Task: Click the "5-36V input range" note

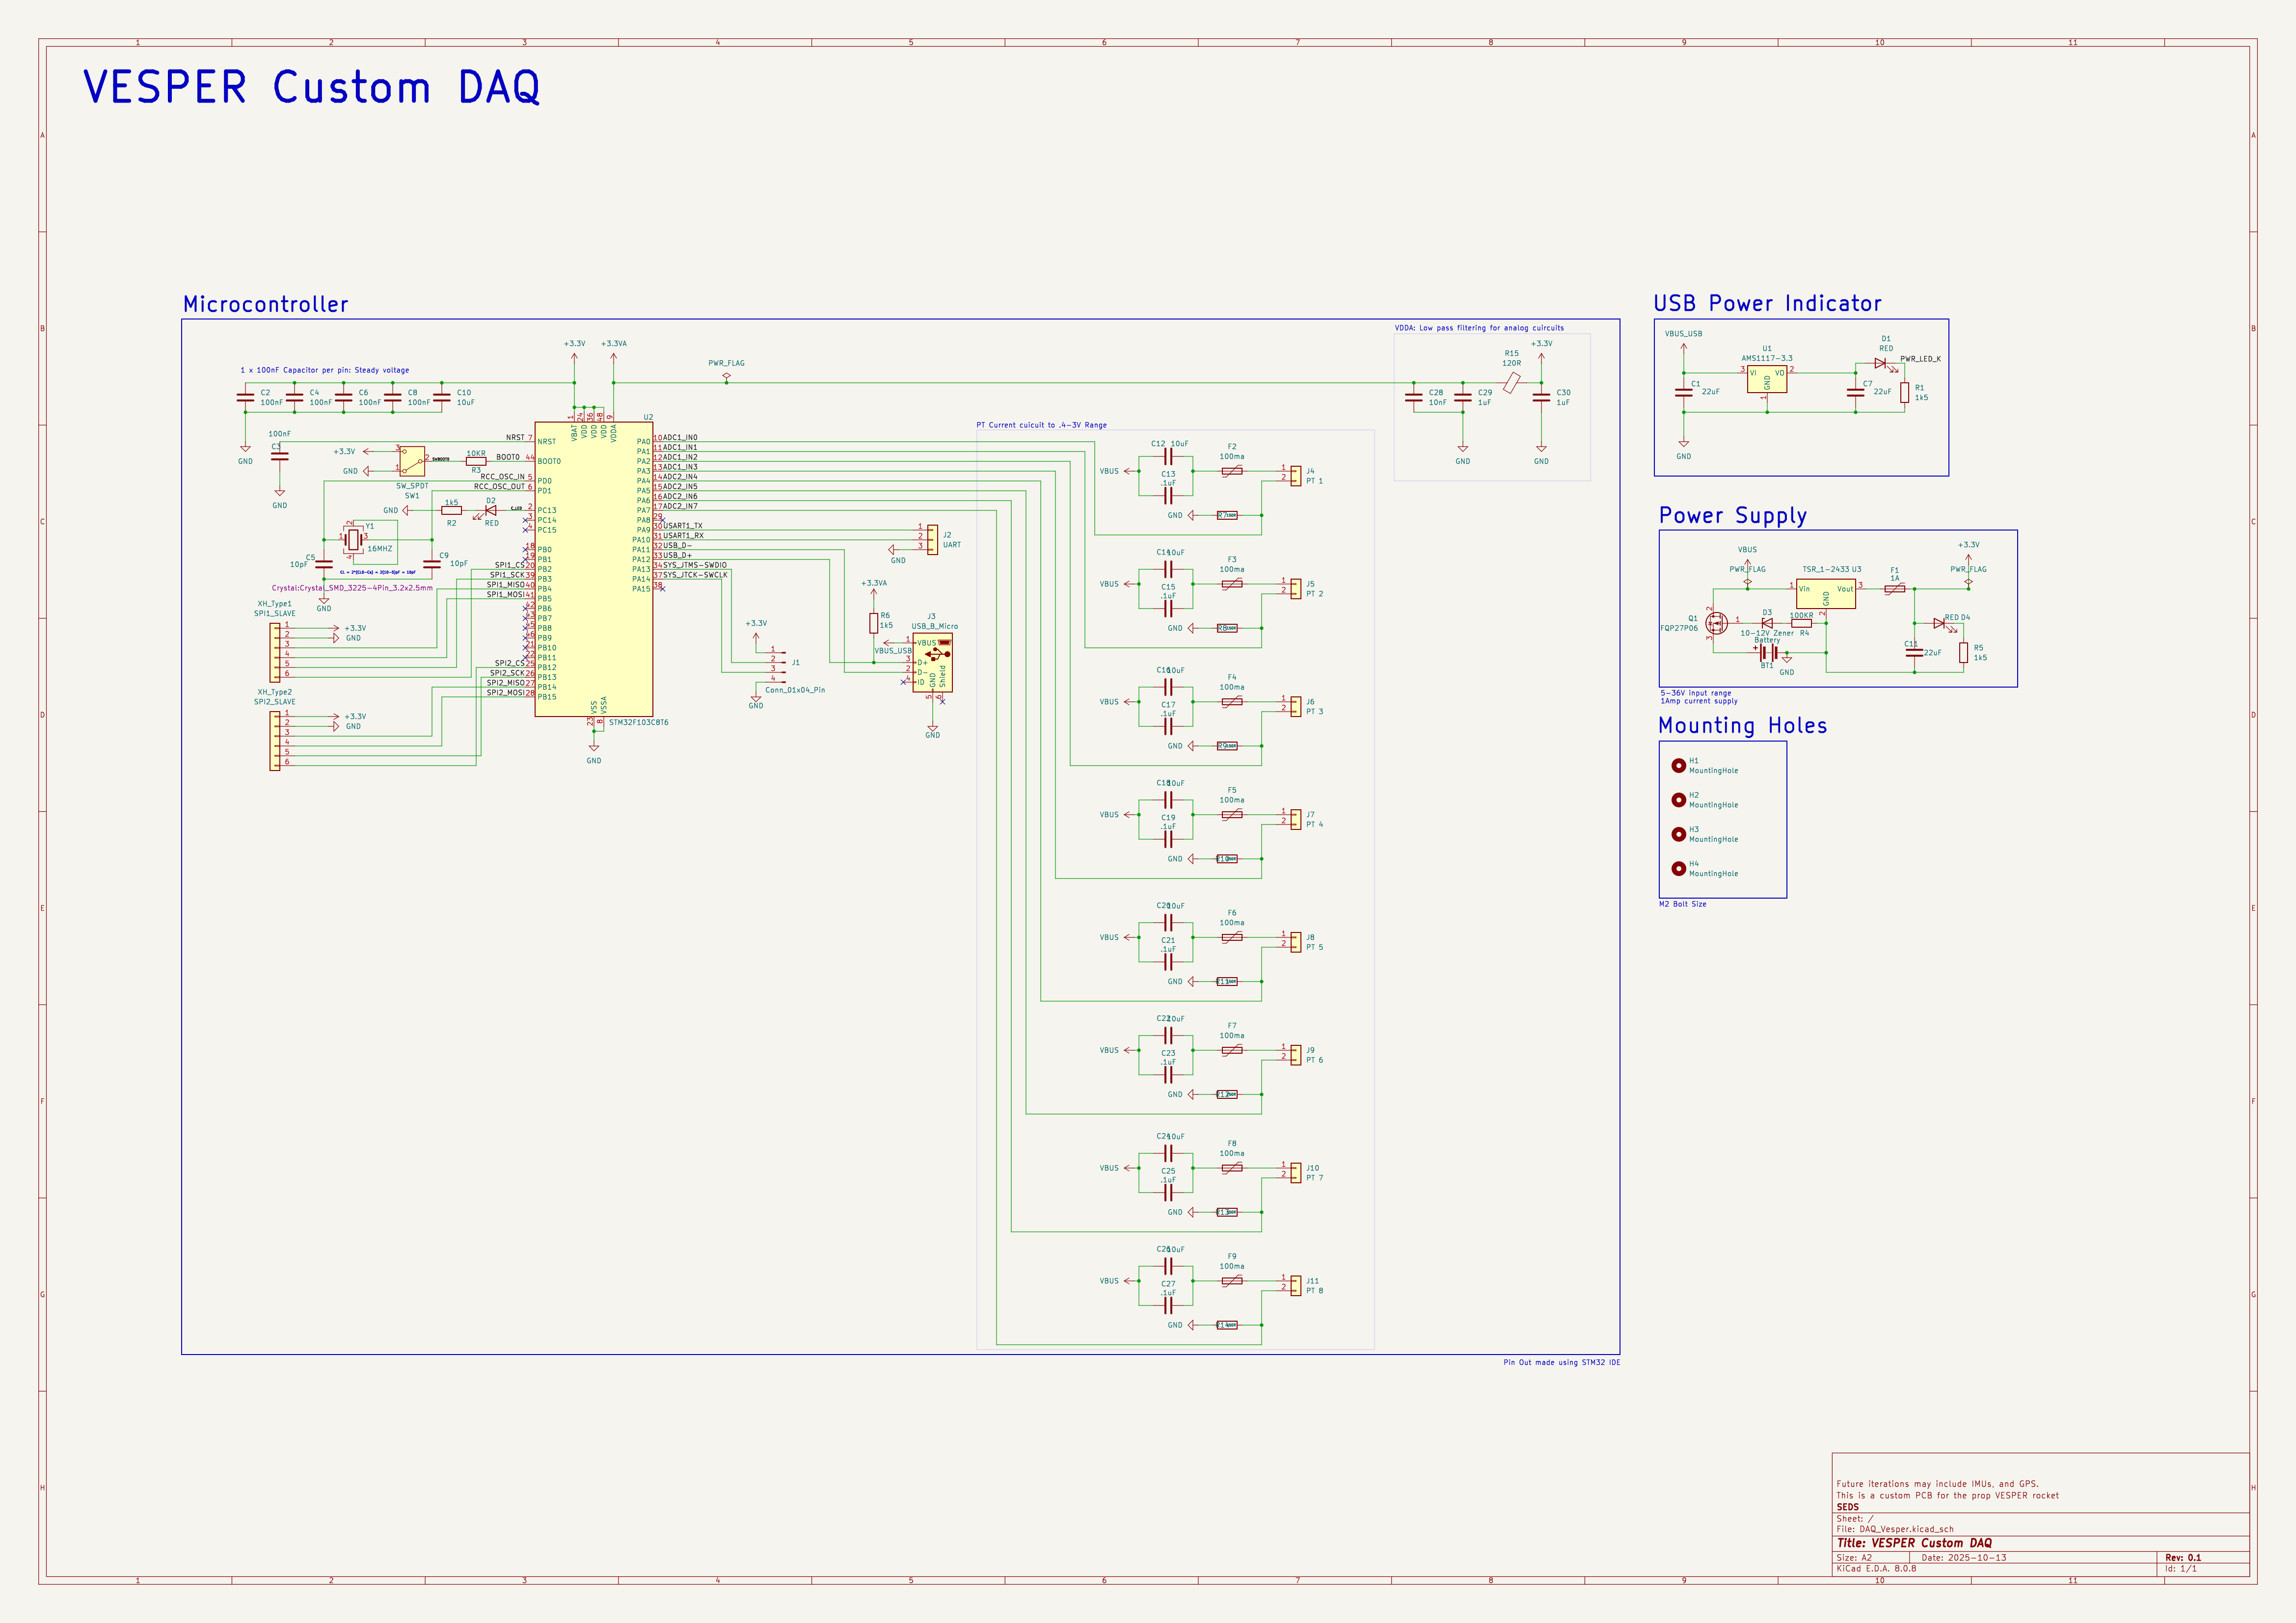Action: tap(1695, 693)
